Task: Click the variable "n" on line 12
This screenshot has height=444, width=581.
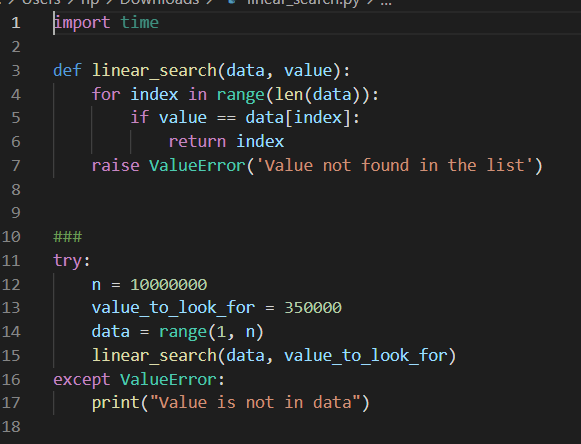Action: 96,285
